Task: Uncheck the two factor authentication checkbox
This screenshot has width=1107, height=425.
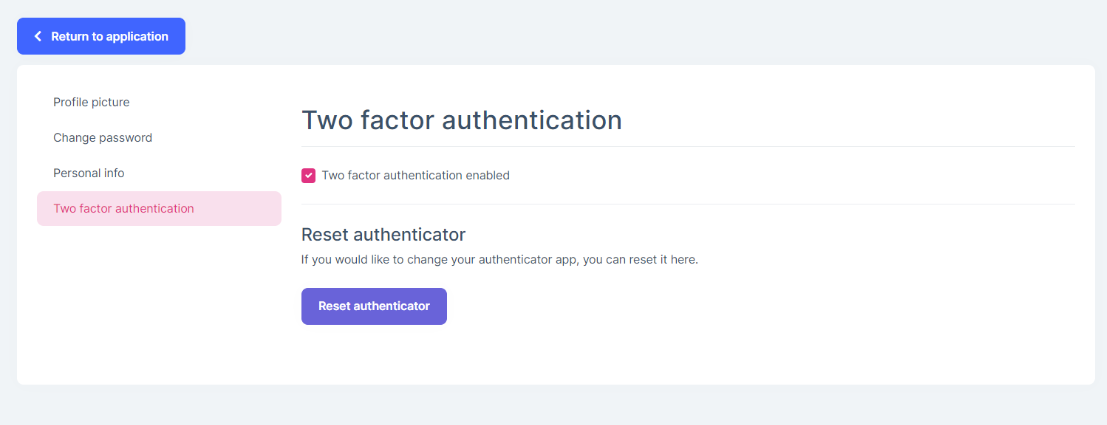Action: pyautogui.click(x=309, y=175)
